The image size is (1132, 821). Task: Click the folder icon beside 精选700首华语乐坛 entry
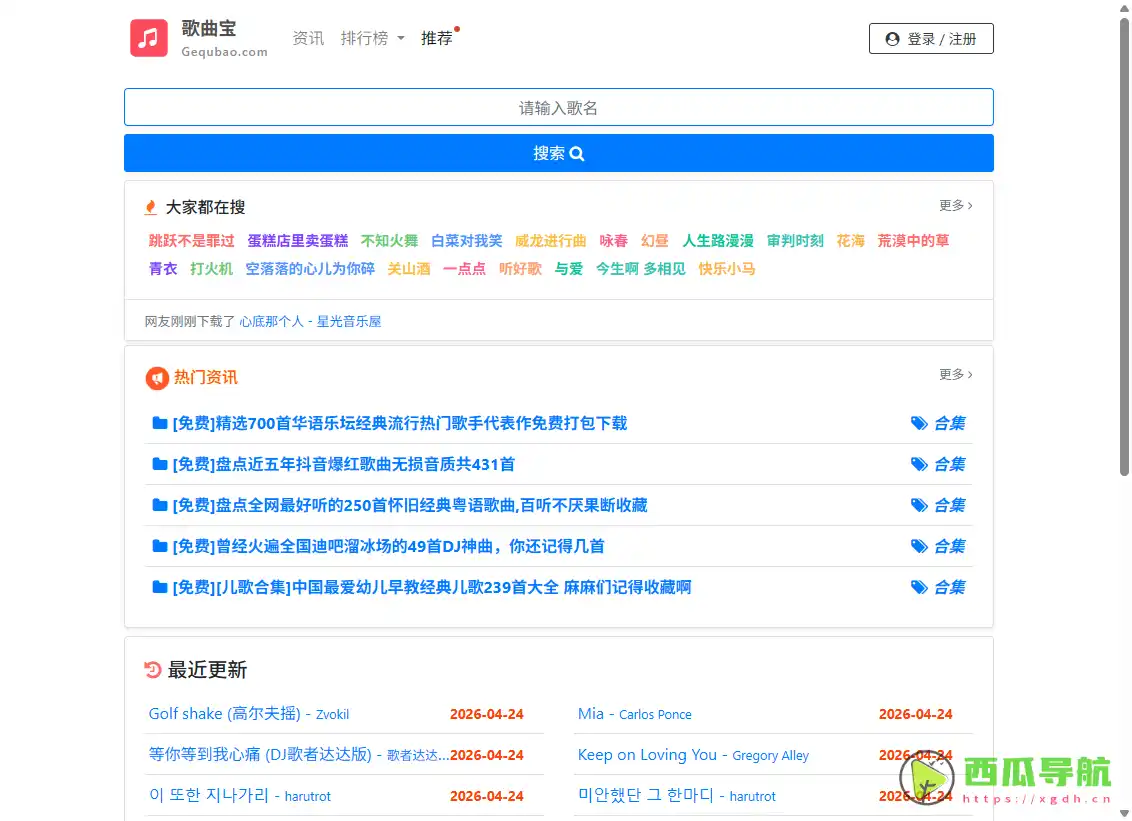(x=160, y=423)
